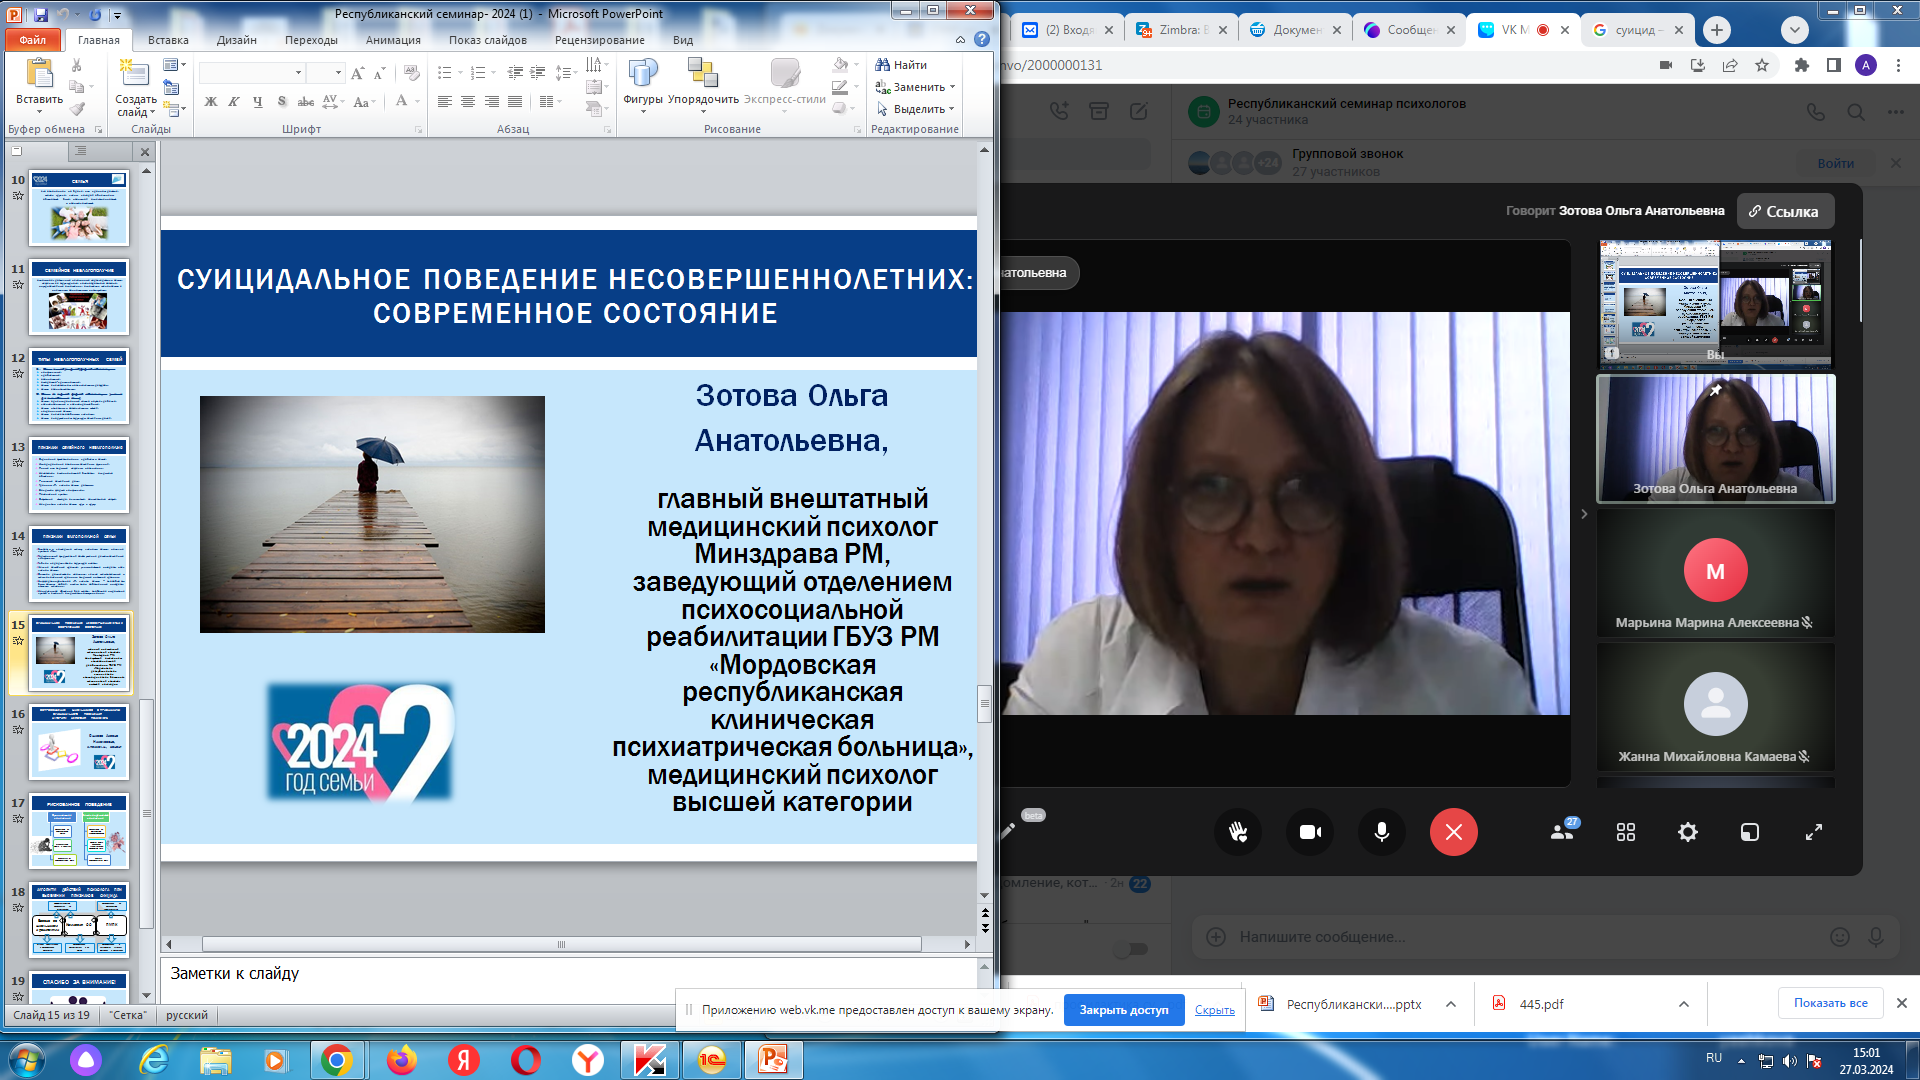The height and width of the screenshot is (1080, 1920).
Task: Click the Фигуры shapes icon
Action: point(642,74)
